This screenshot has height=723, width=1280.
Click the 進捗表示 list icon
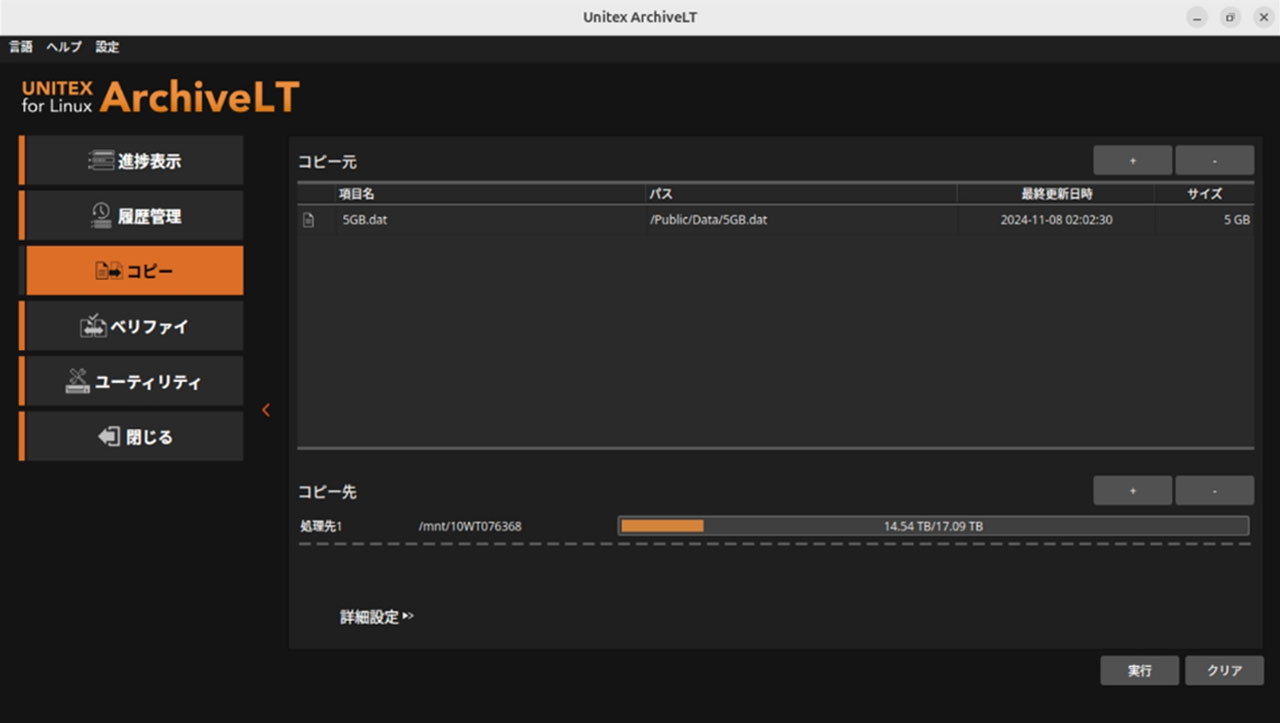pos(101,161)
